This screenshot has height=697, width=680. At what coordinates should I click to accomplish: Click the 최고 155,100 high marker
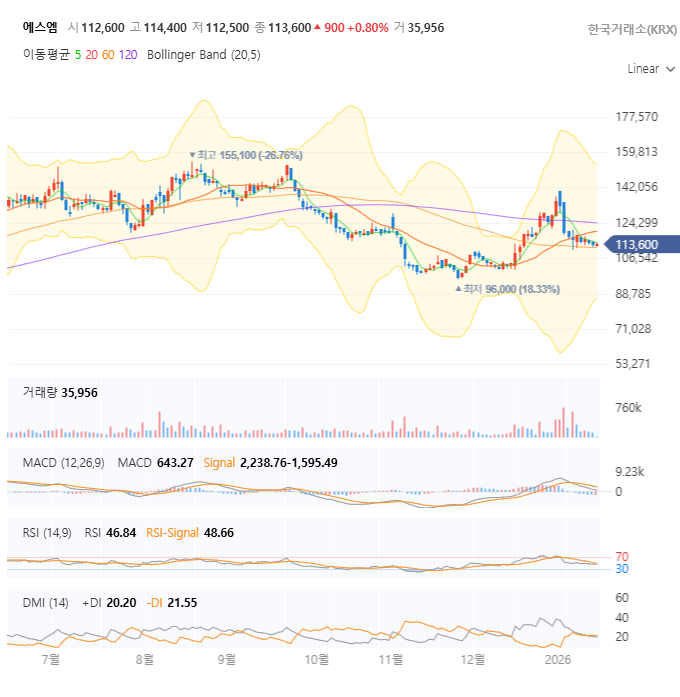[x=246, y=155]
